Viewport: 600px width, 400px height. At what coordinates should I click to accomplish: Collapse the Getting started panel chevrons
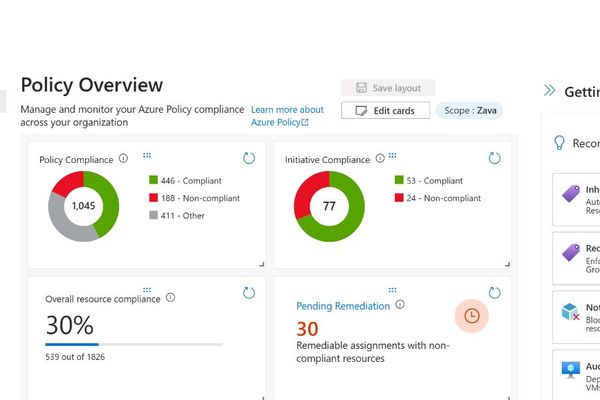[549, 91]
